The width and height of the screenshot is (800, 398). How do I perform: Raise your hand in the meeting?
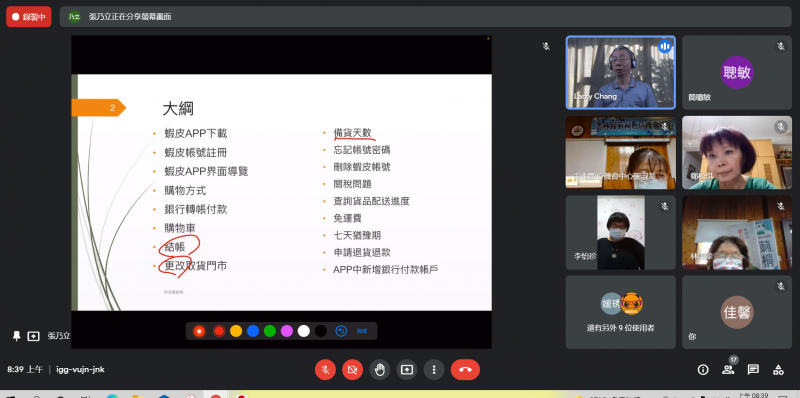coord(380,369)
